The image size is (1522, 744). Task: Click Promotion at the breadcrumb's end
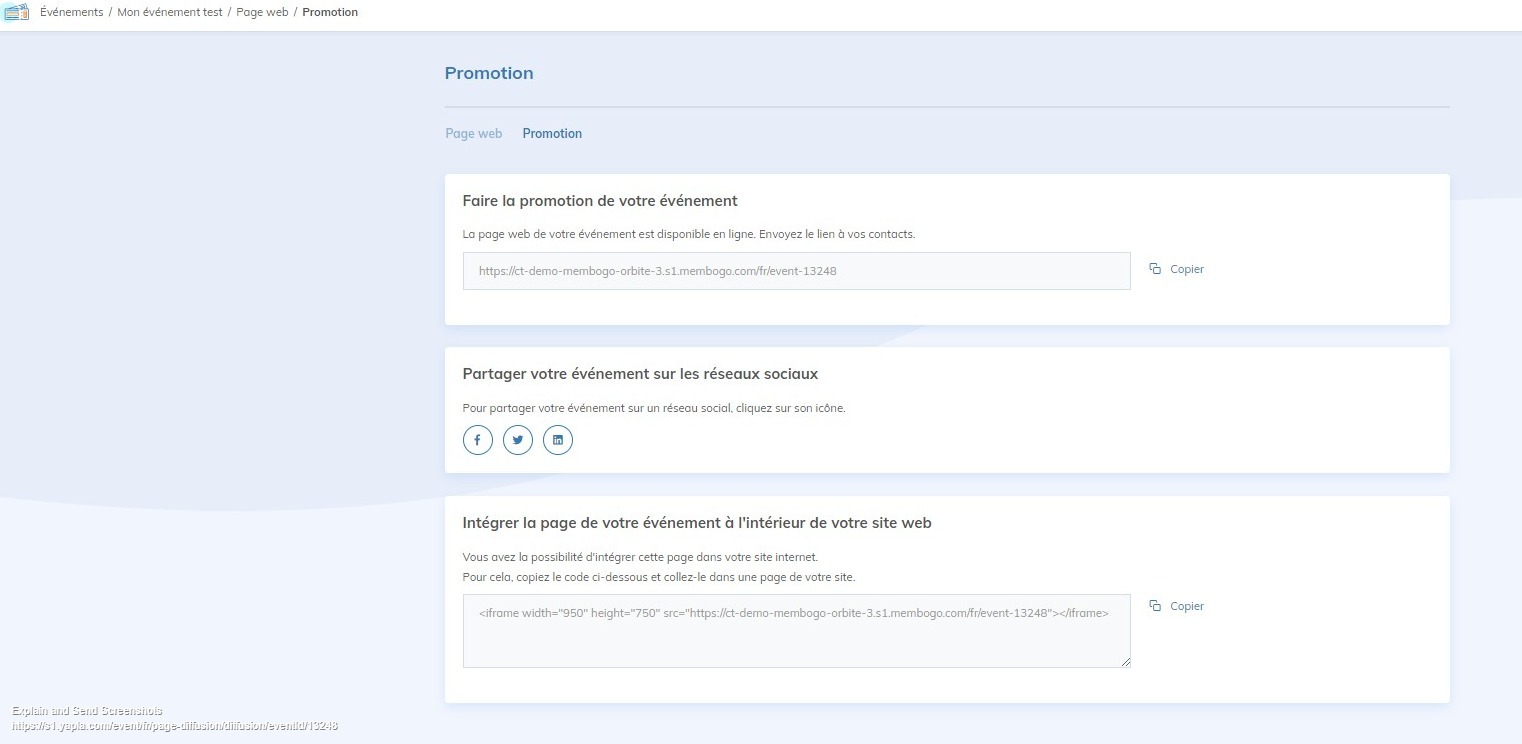[330, 13]
